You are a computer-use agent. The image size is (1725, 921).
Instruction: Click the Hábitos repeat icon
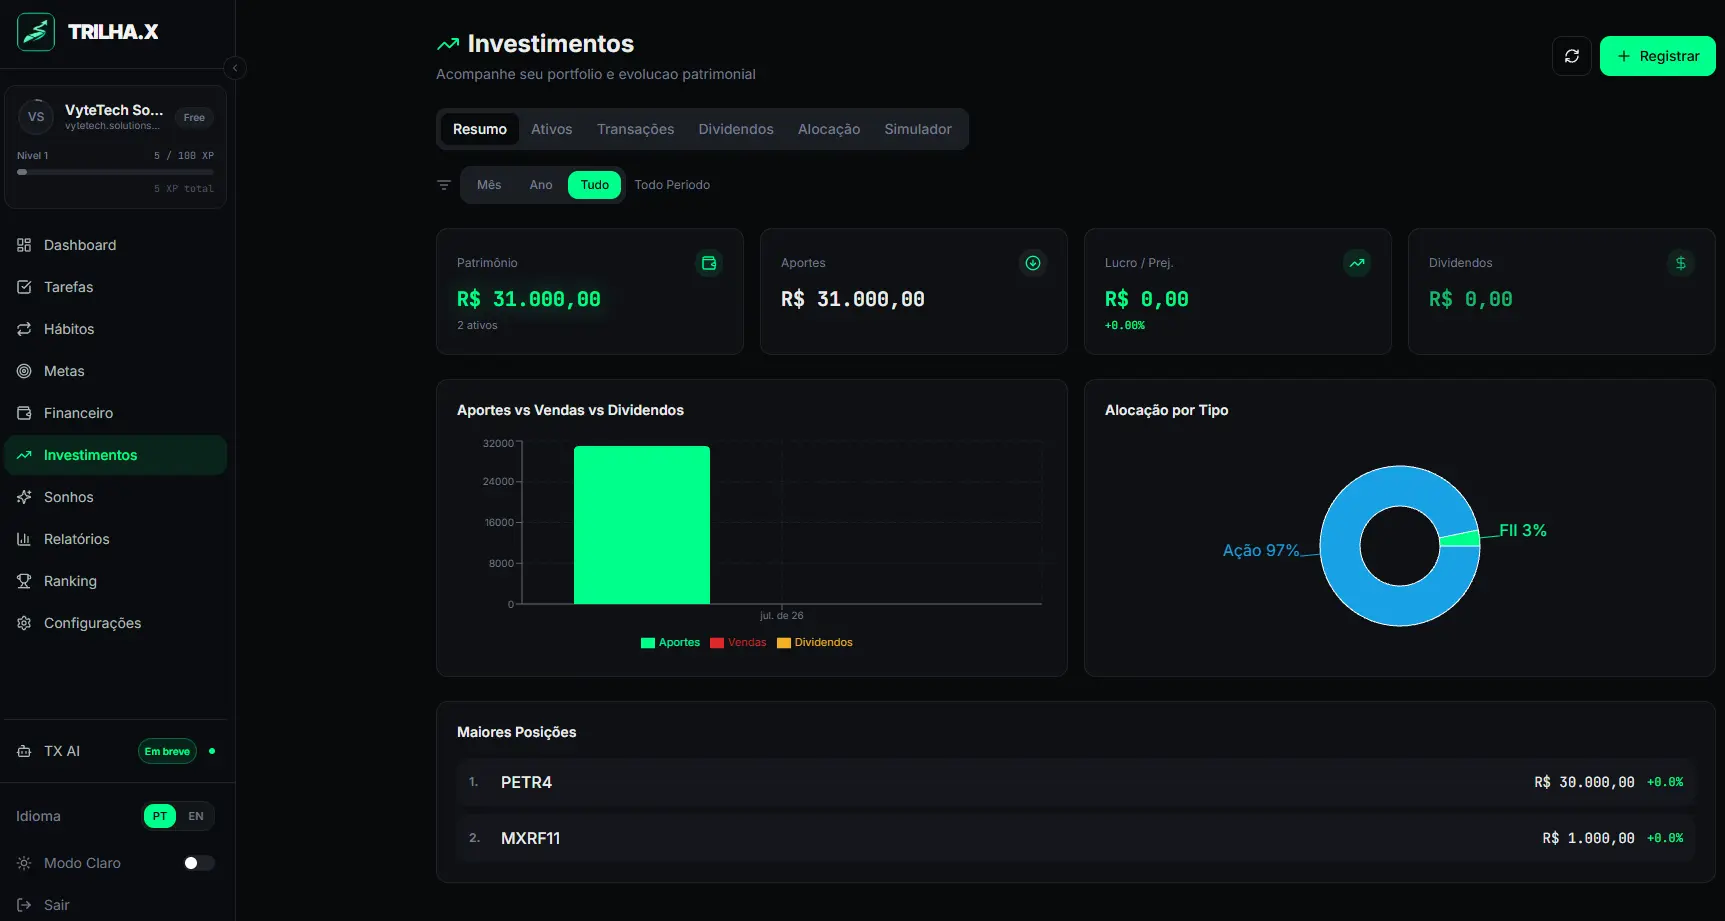(24, 329)
